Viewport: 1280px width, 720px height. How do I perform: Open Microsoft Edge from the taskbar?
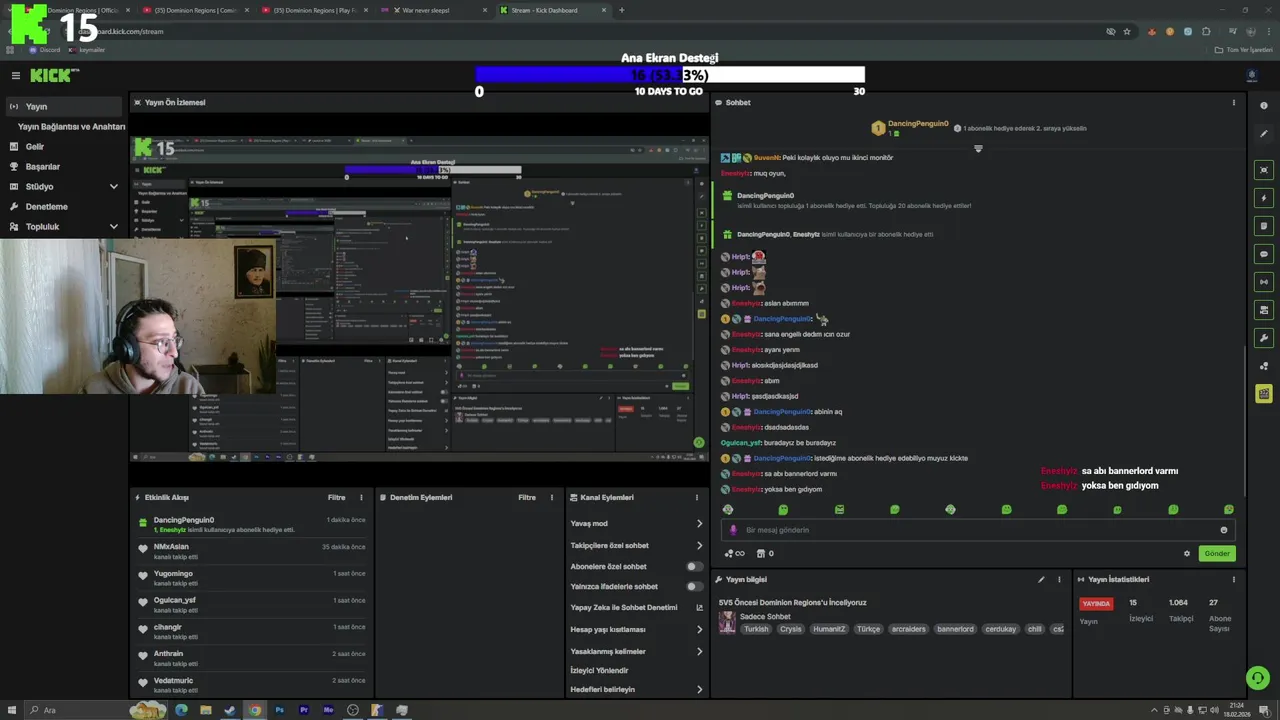[181, 710]
